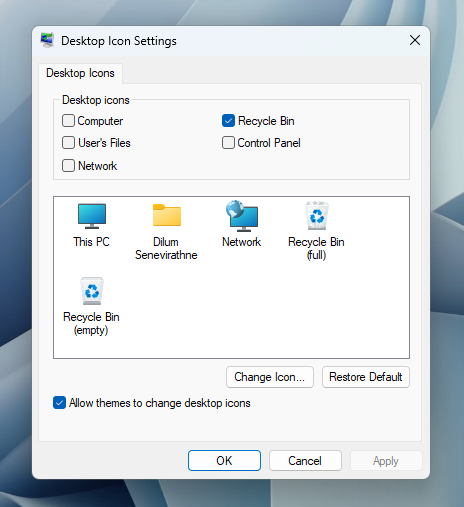464x507 pixels.
Task: Switch to the Desktop Icons tab
Action: (x=80, y=73)
